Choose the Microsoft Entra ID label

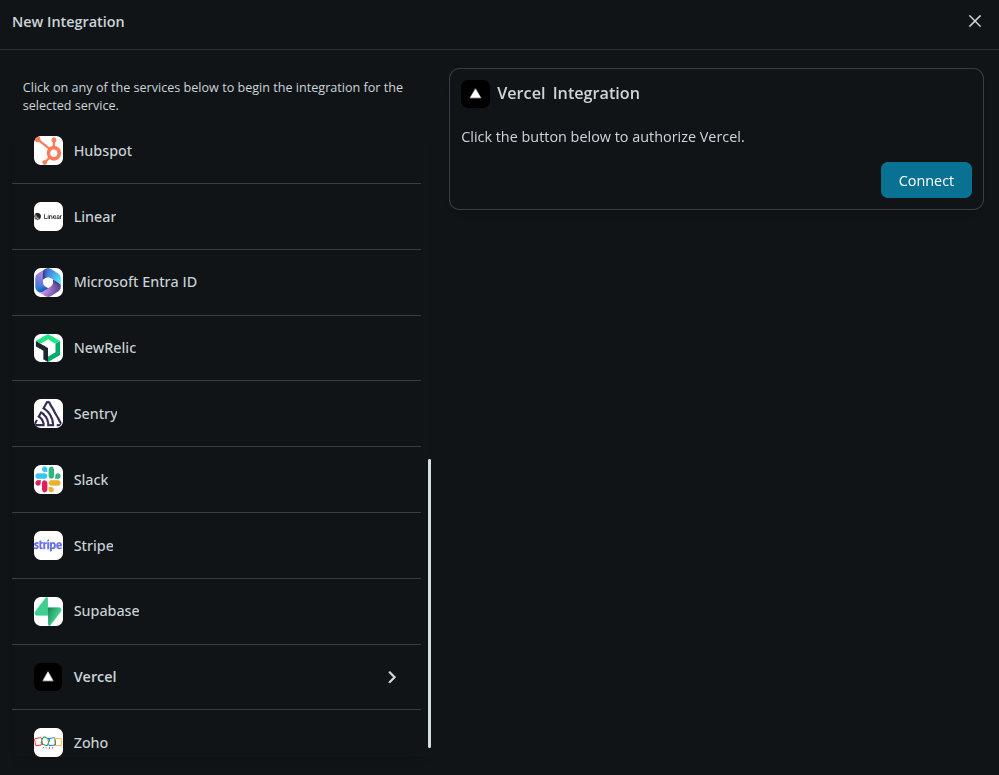(x=135, y=282)
